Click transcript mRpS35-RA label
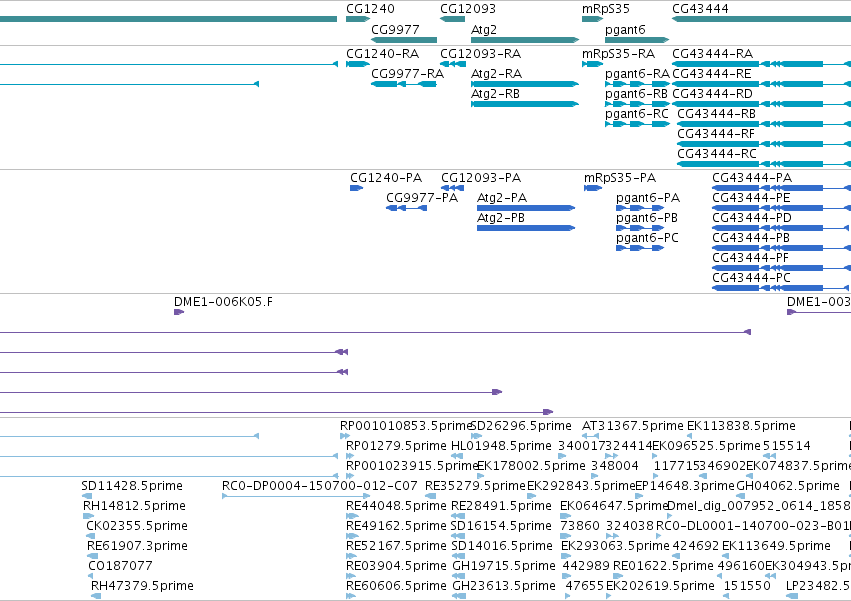Screen dimensions: 851x601 pos(618,54)
